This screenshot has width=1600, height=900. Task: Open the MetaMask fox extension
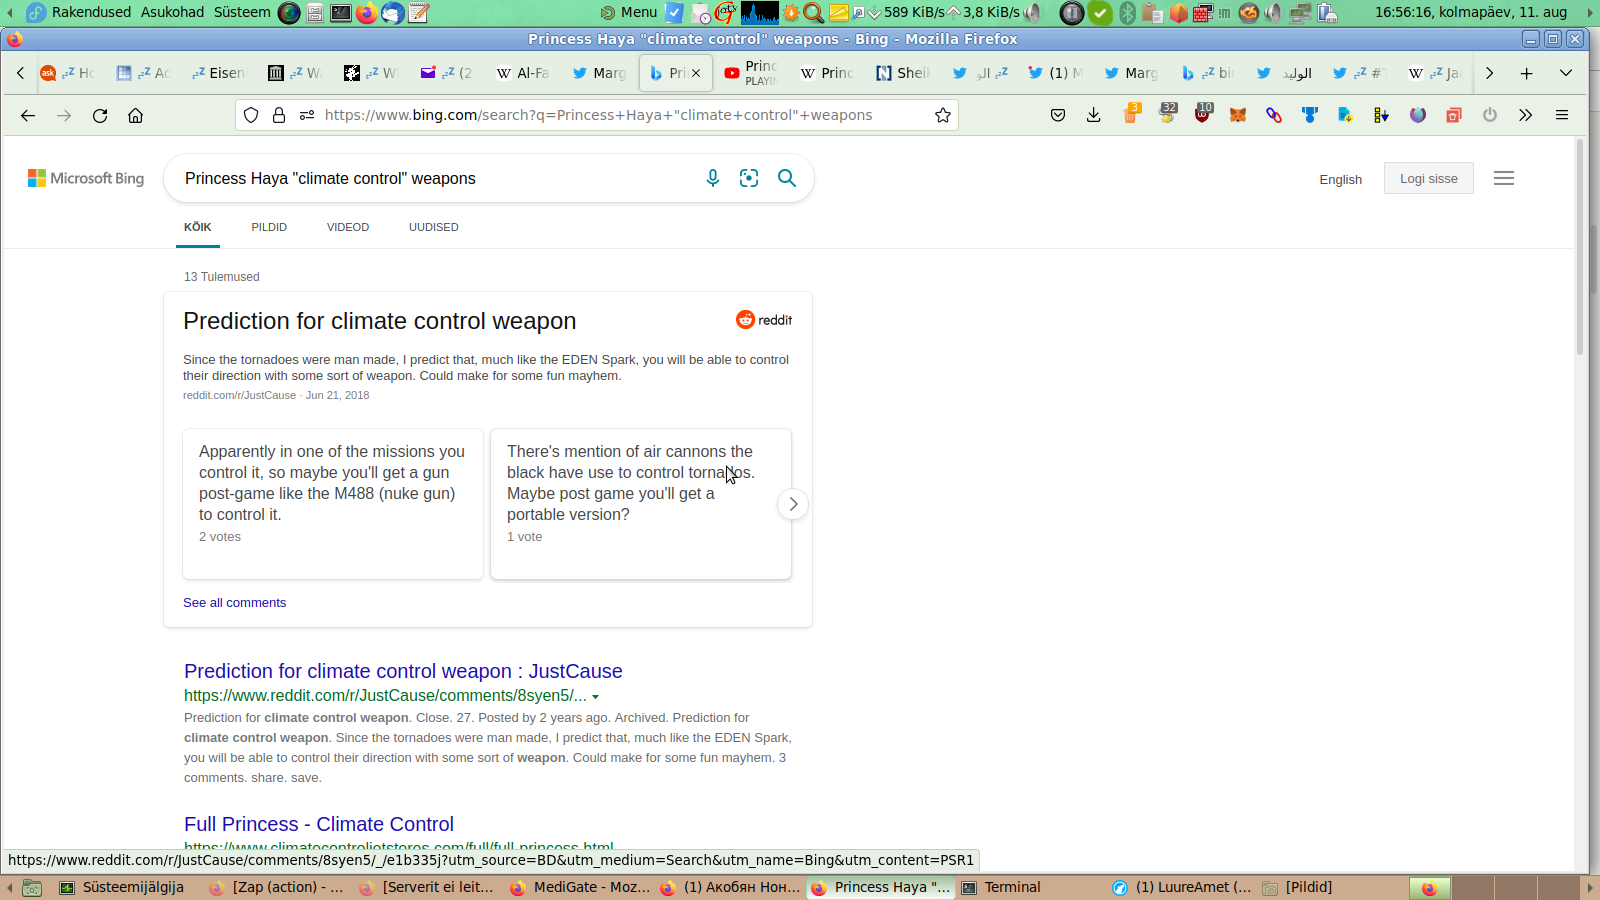click(1238, 115)
